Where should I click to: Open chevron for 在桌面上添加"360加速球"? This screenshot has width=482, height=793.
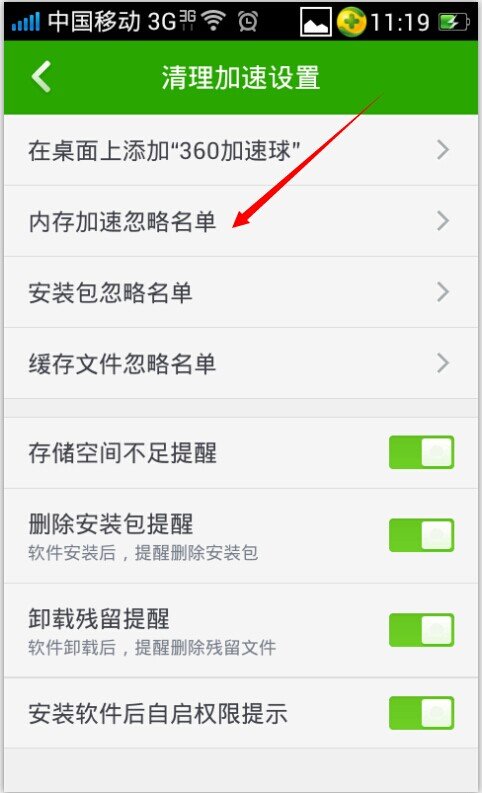pos(443,150)
